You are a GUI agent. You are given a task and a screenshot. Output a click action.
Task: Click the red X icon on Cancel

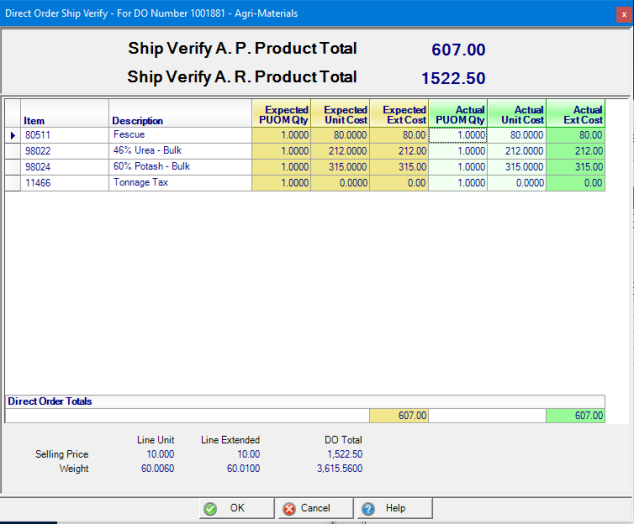coord(289,508)
